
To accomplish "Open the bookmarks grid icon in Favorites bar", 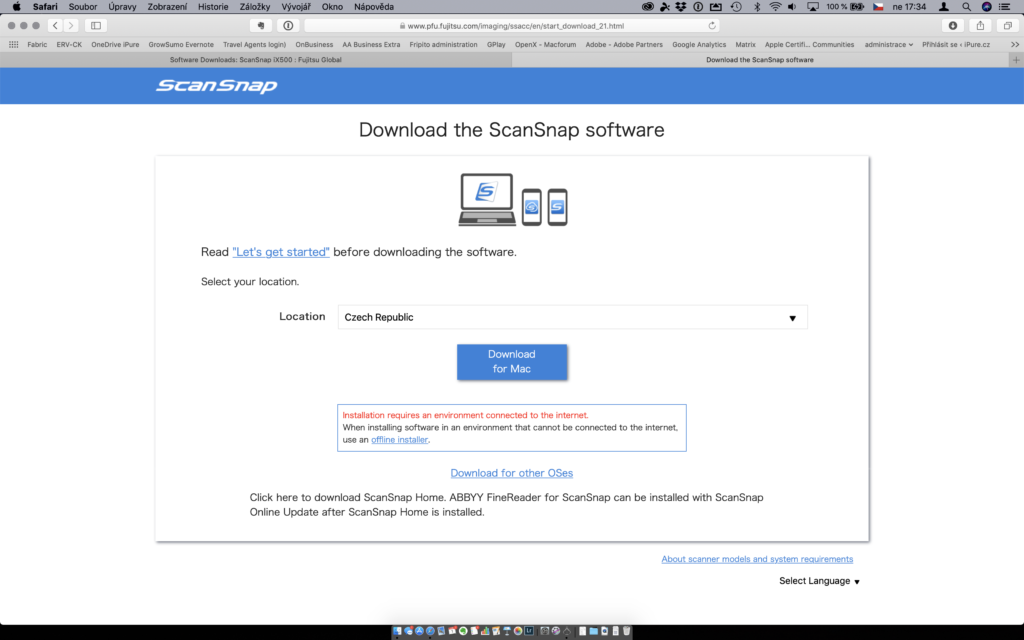I will pyautogui.click(x=13, y=44).
